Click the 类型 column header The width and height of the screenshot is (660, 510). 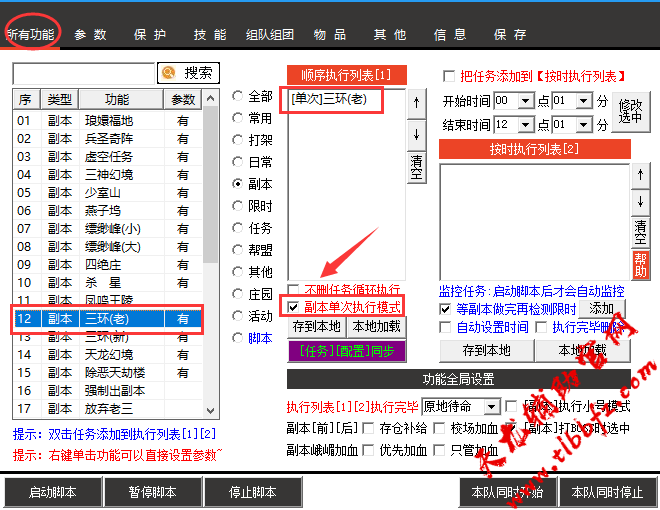(x=60, y=100)
